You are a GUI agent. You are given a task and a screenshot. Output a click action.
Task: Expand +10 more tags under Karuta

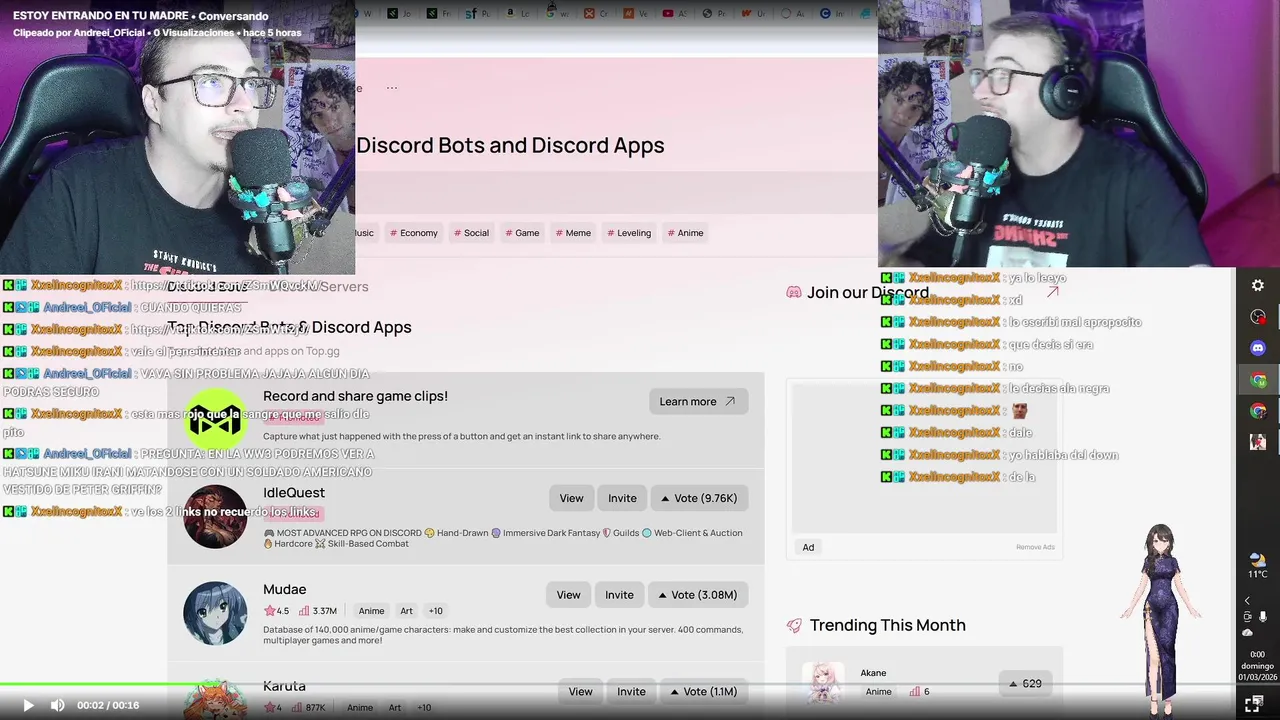[424, 708]
